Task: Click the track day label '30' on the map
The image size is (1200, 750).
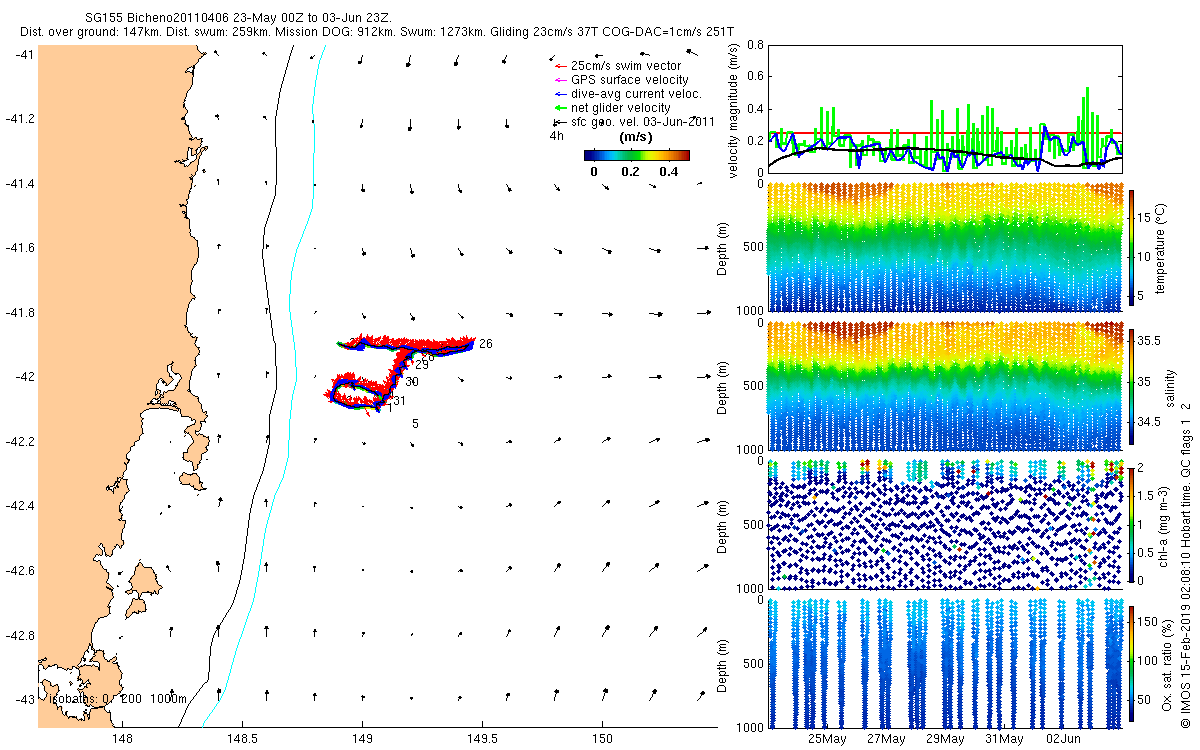Action: click(412, 382)
